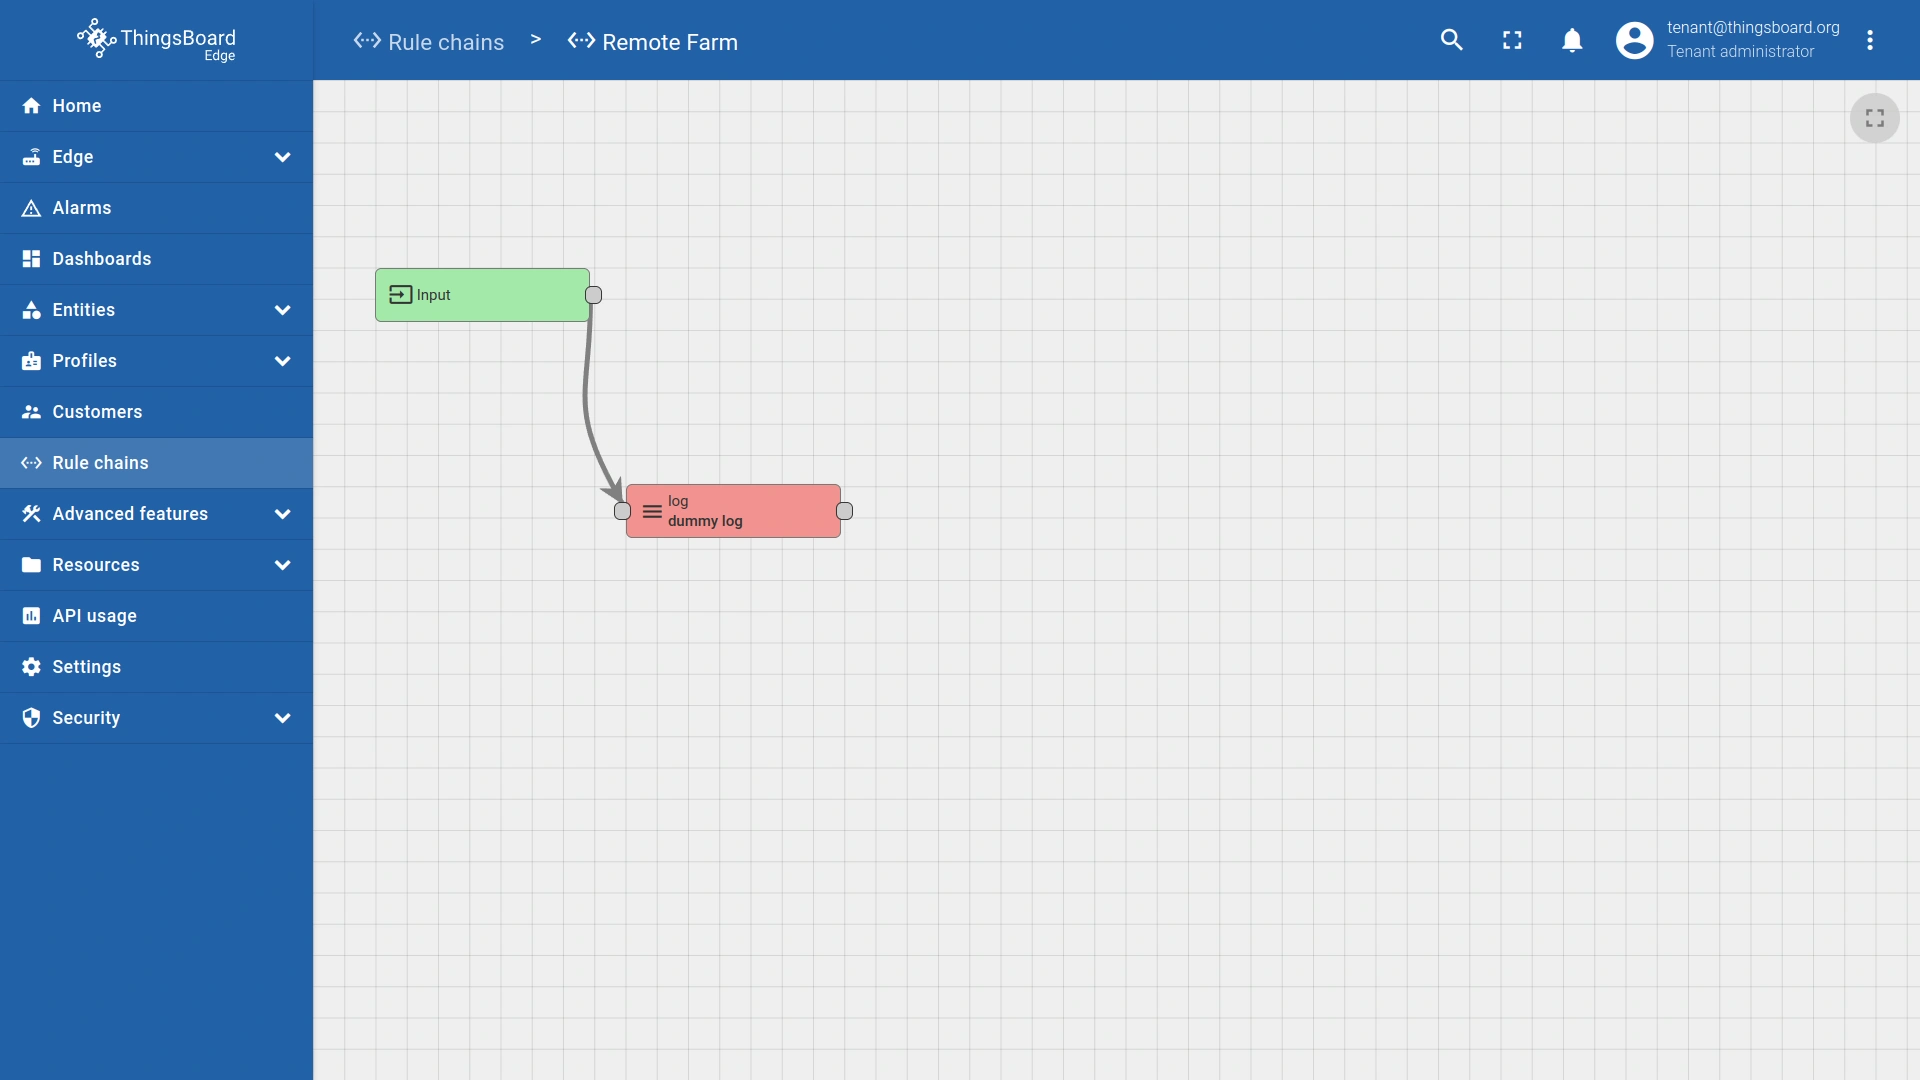Viewport: 1920px width, 1080px height.
Task: Go to the Alarms page
Action: pyautogui.click(x=81, y=208)
